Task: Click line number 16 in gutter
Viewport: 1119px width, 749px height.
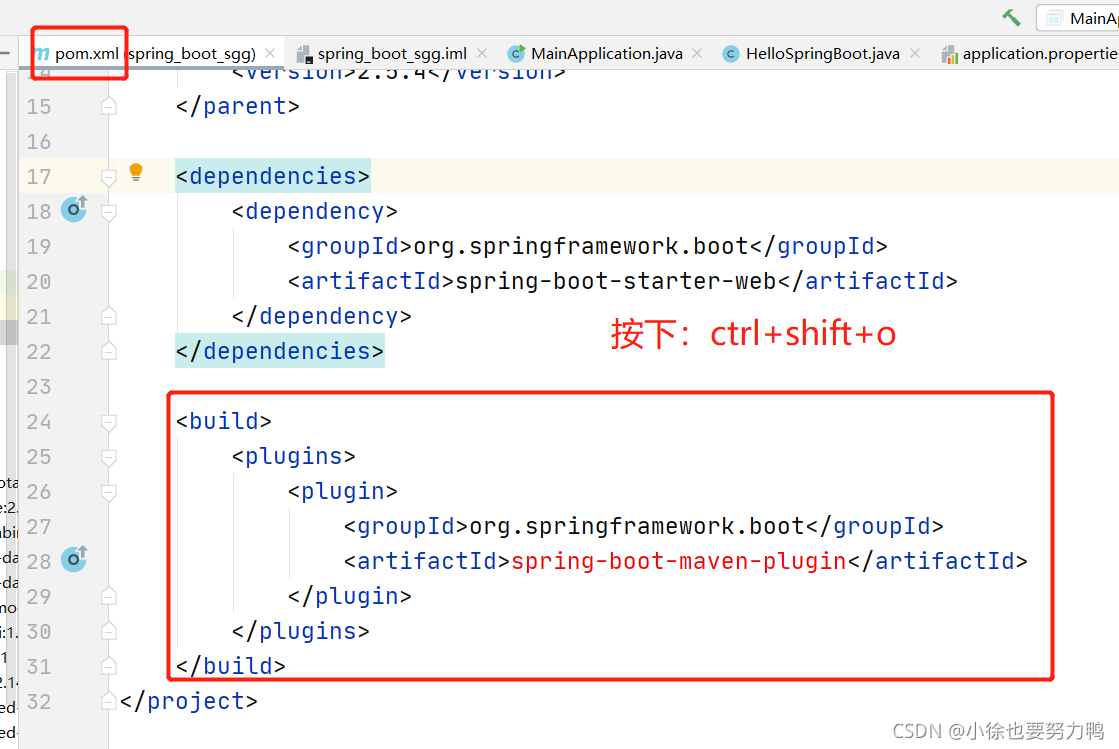Action: click(39, 141)
